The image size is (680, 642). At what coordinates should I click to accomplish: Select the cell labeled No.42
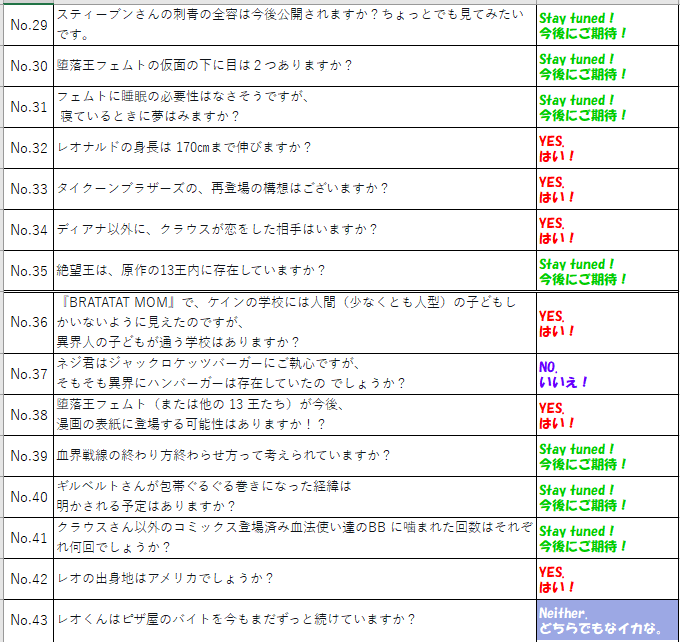(x=29, y=579)
